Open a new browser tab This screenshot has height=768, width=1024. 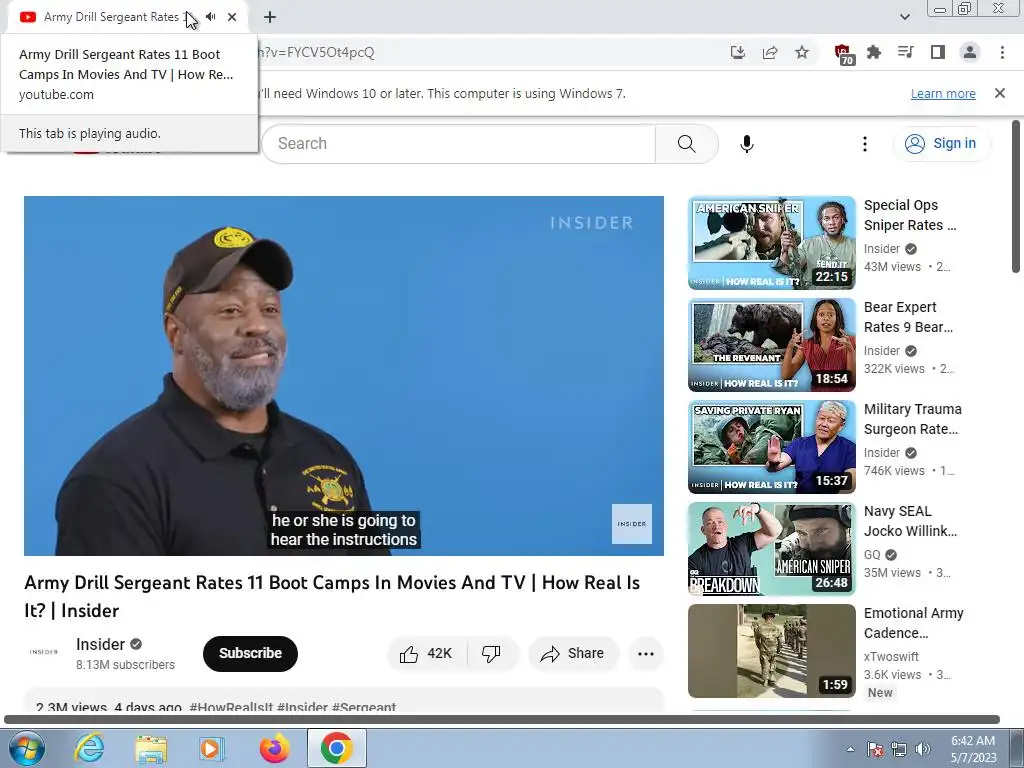(270, 17)
